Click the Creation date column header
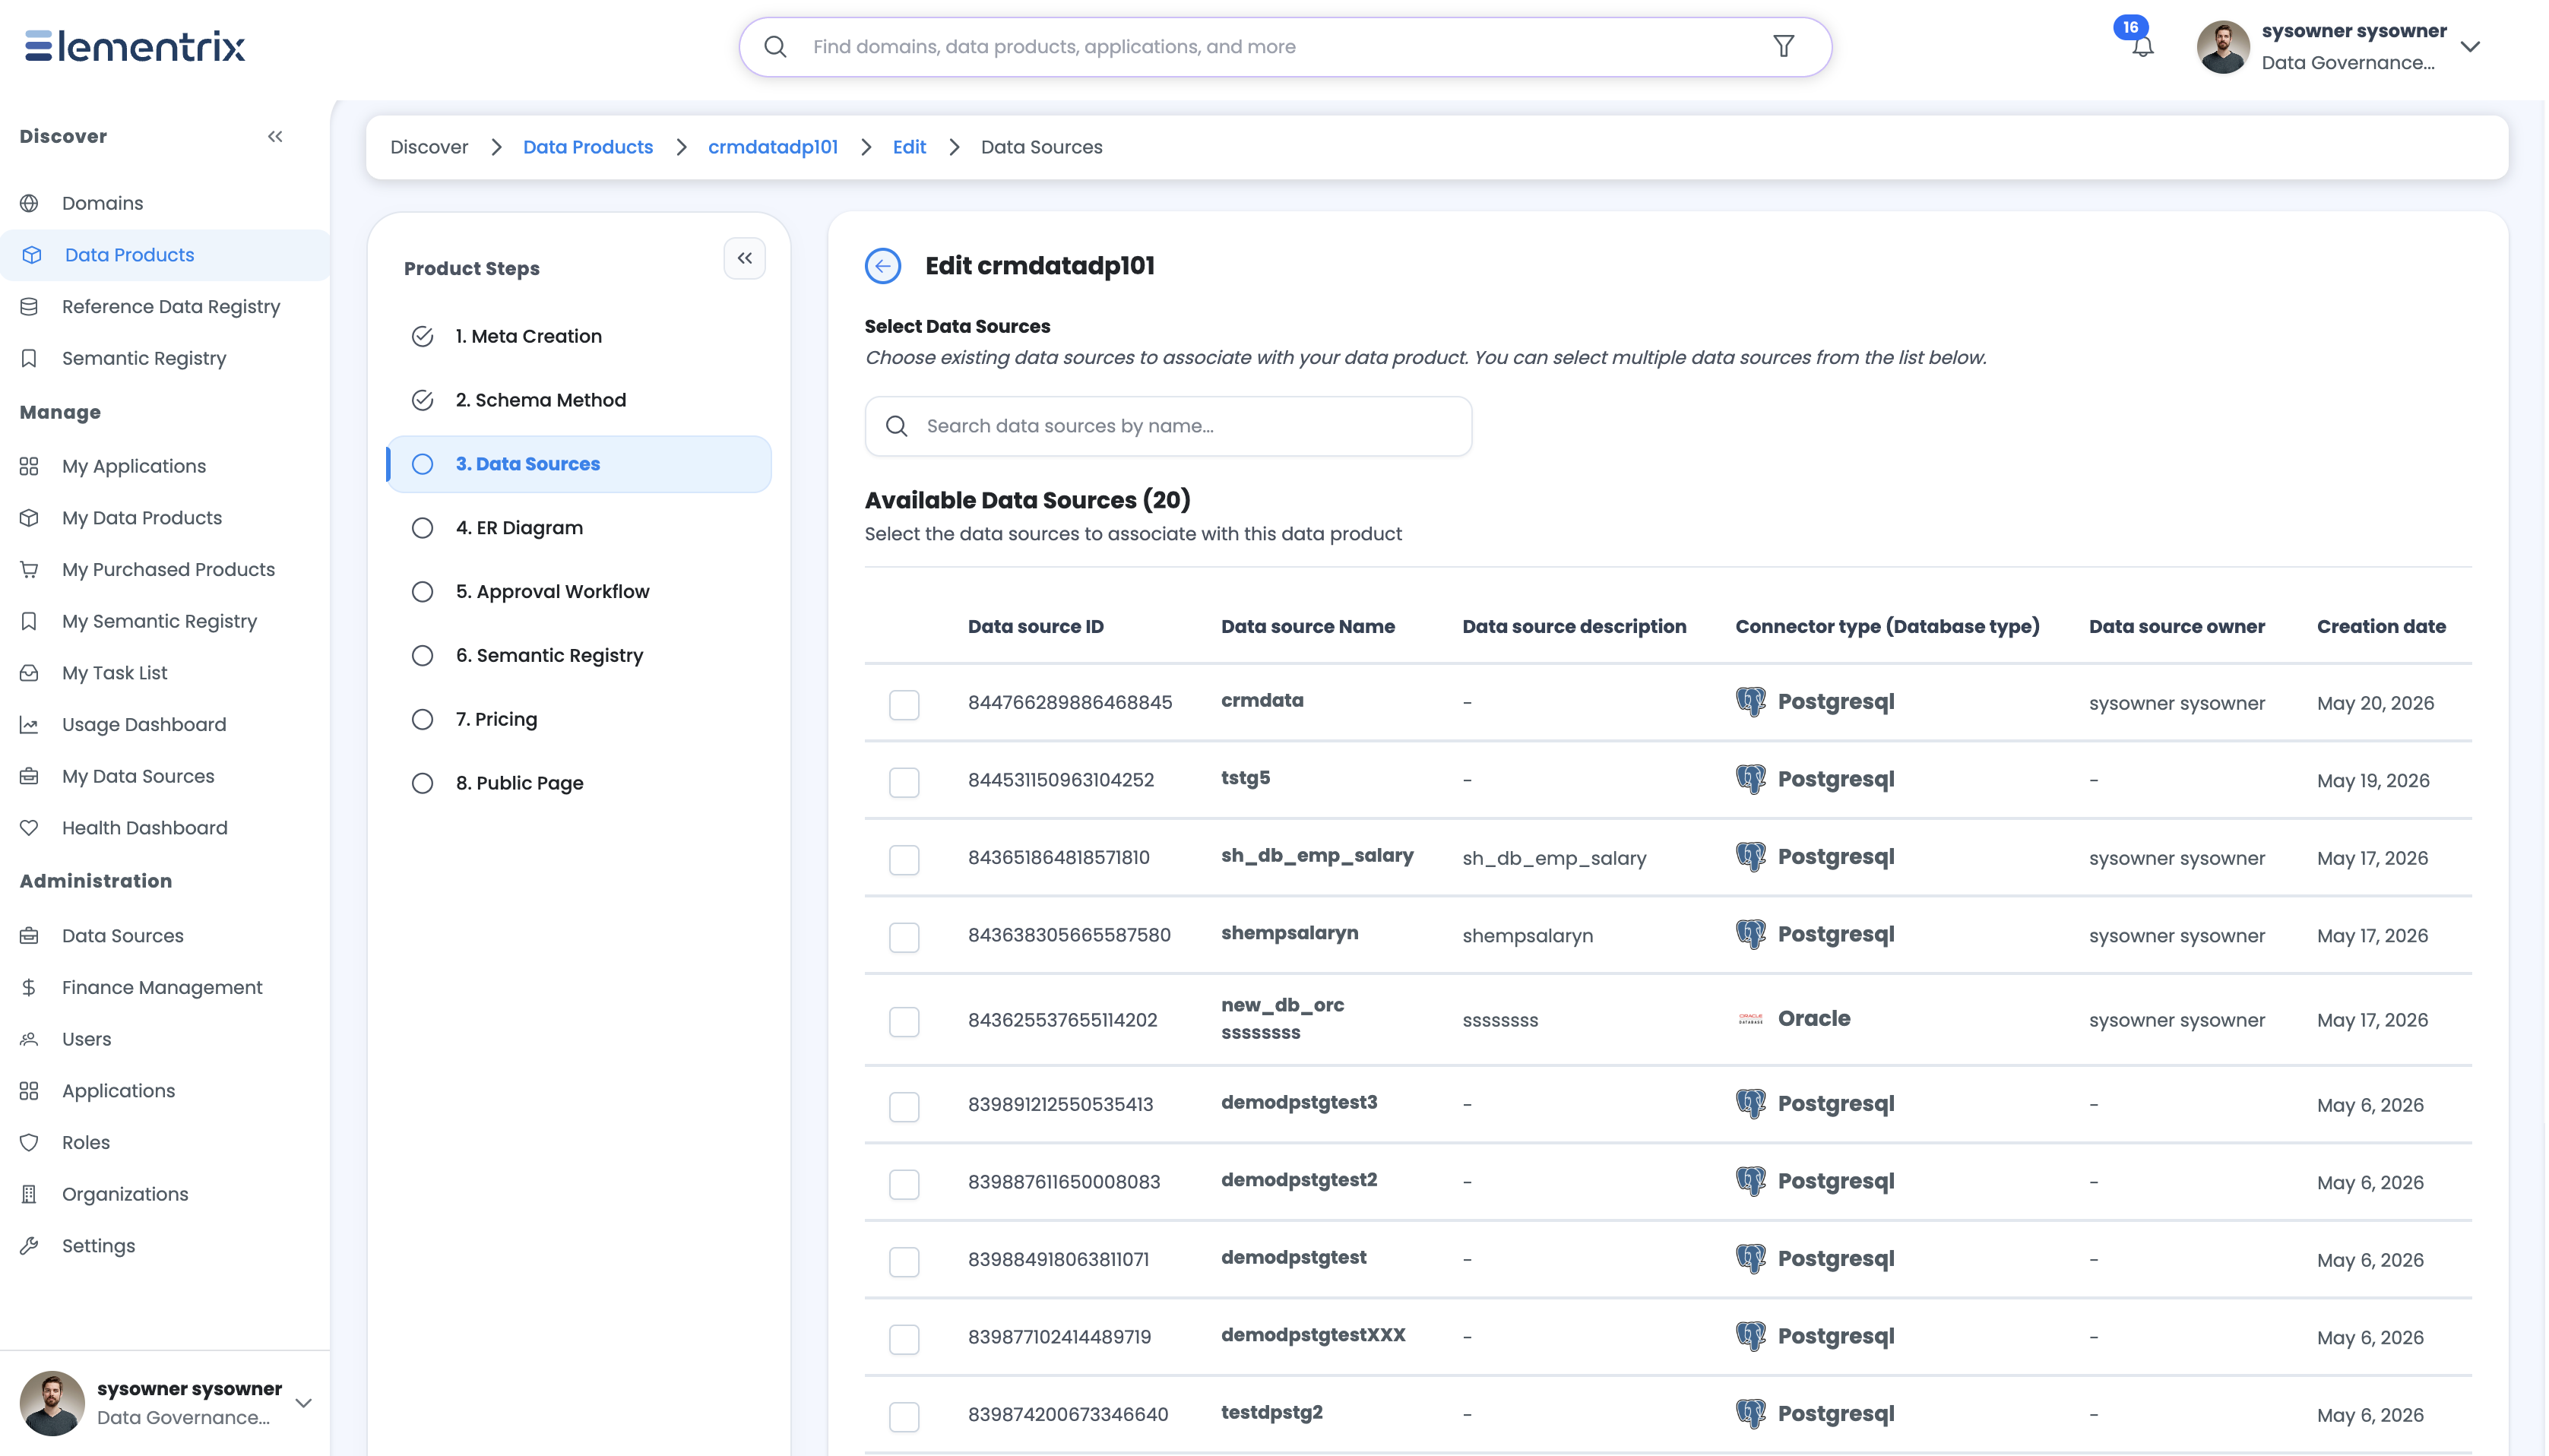The image size is (2549, 1456). (2381, 627)
